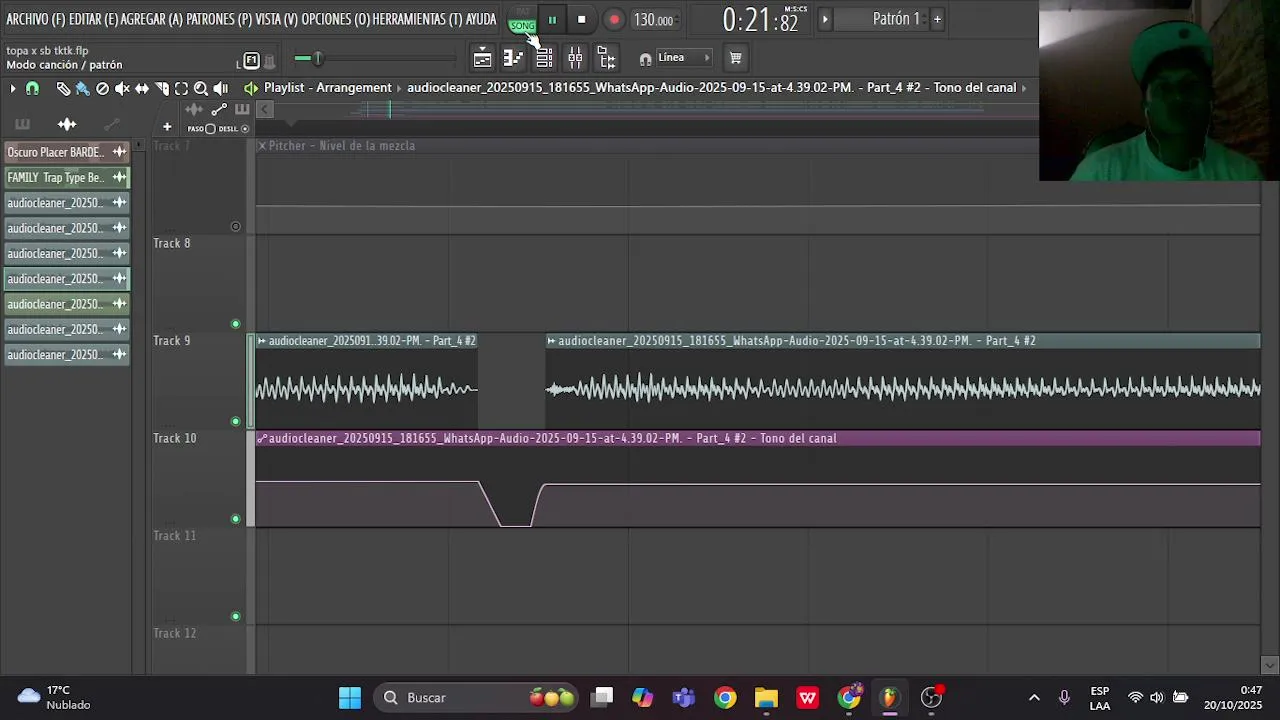This screenshot has width=1280, height=720.
Task: Open the Patrón 1 pattern selector
Action: coord(895,19)
